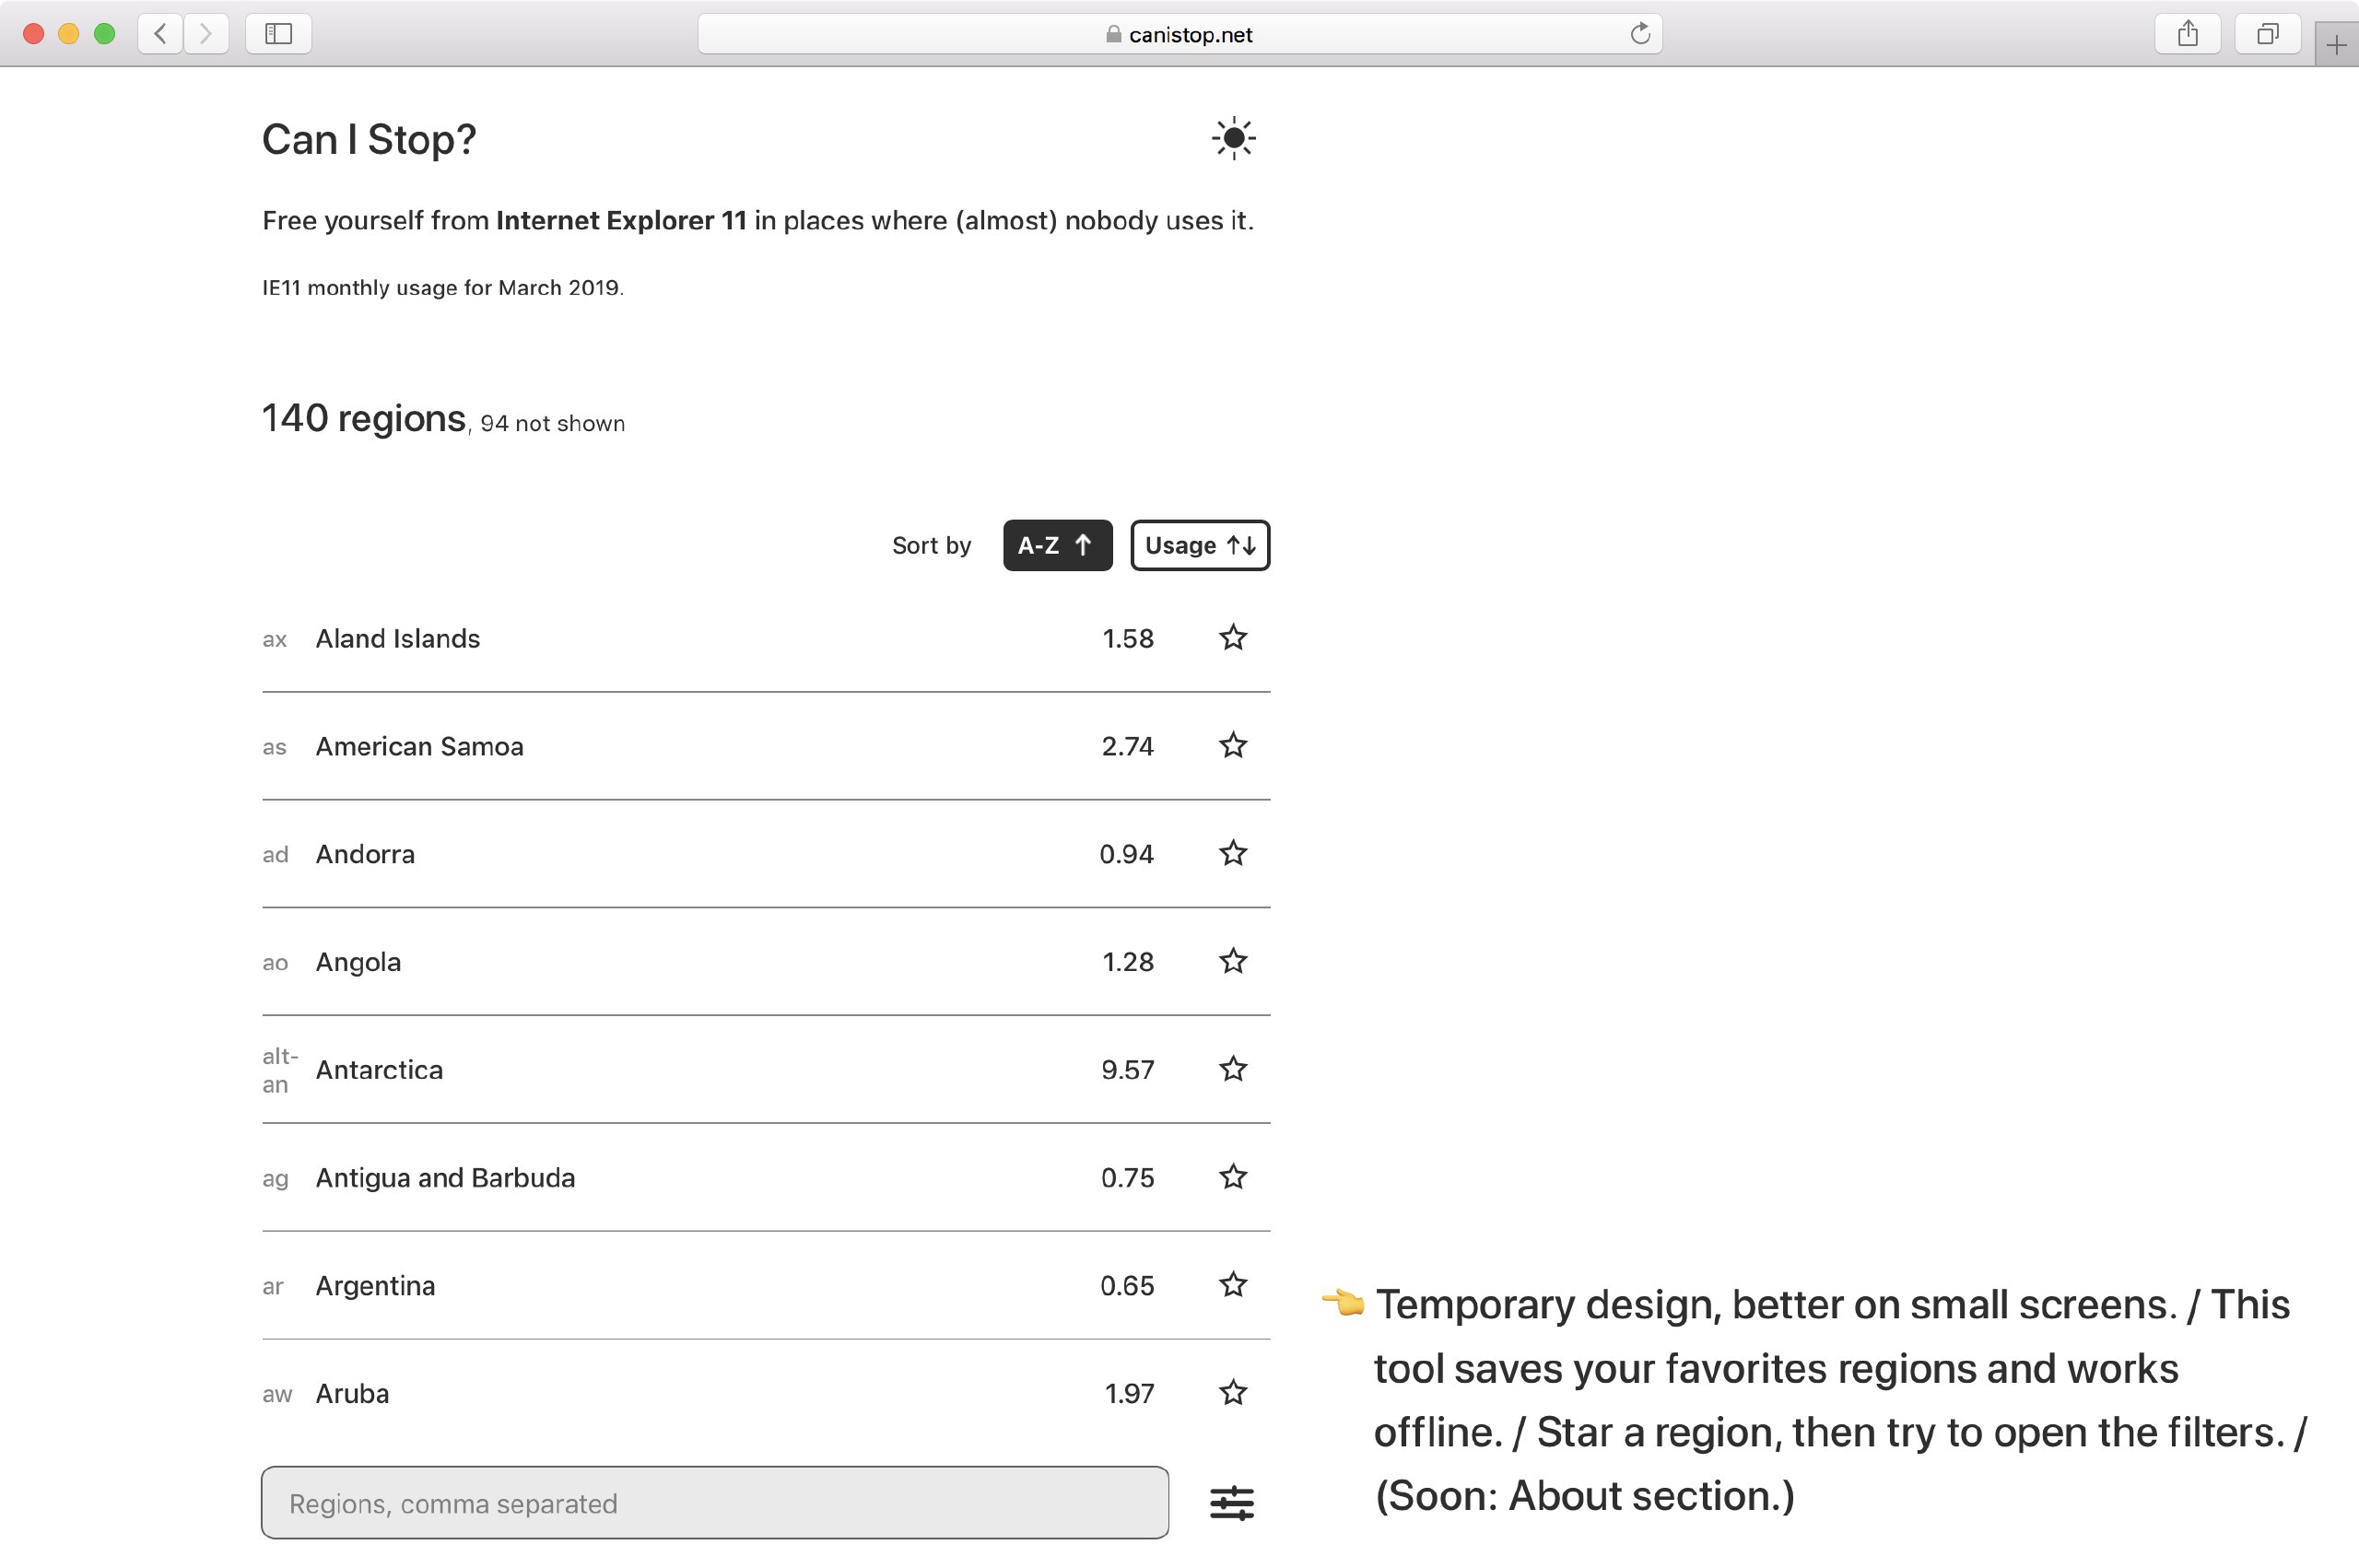Click the 2.74 usage value

(x=1128, y=746)
